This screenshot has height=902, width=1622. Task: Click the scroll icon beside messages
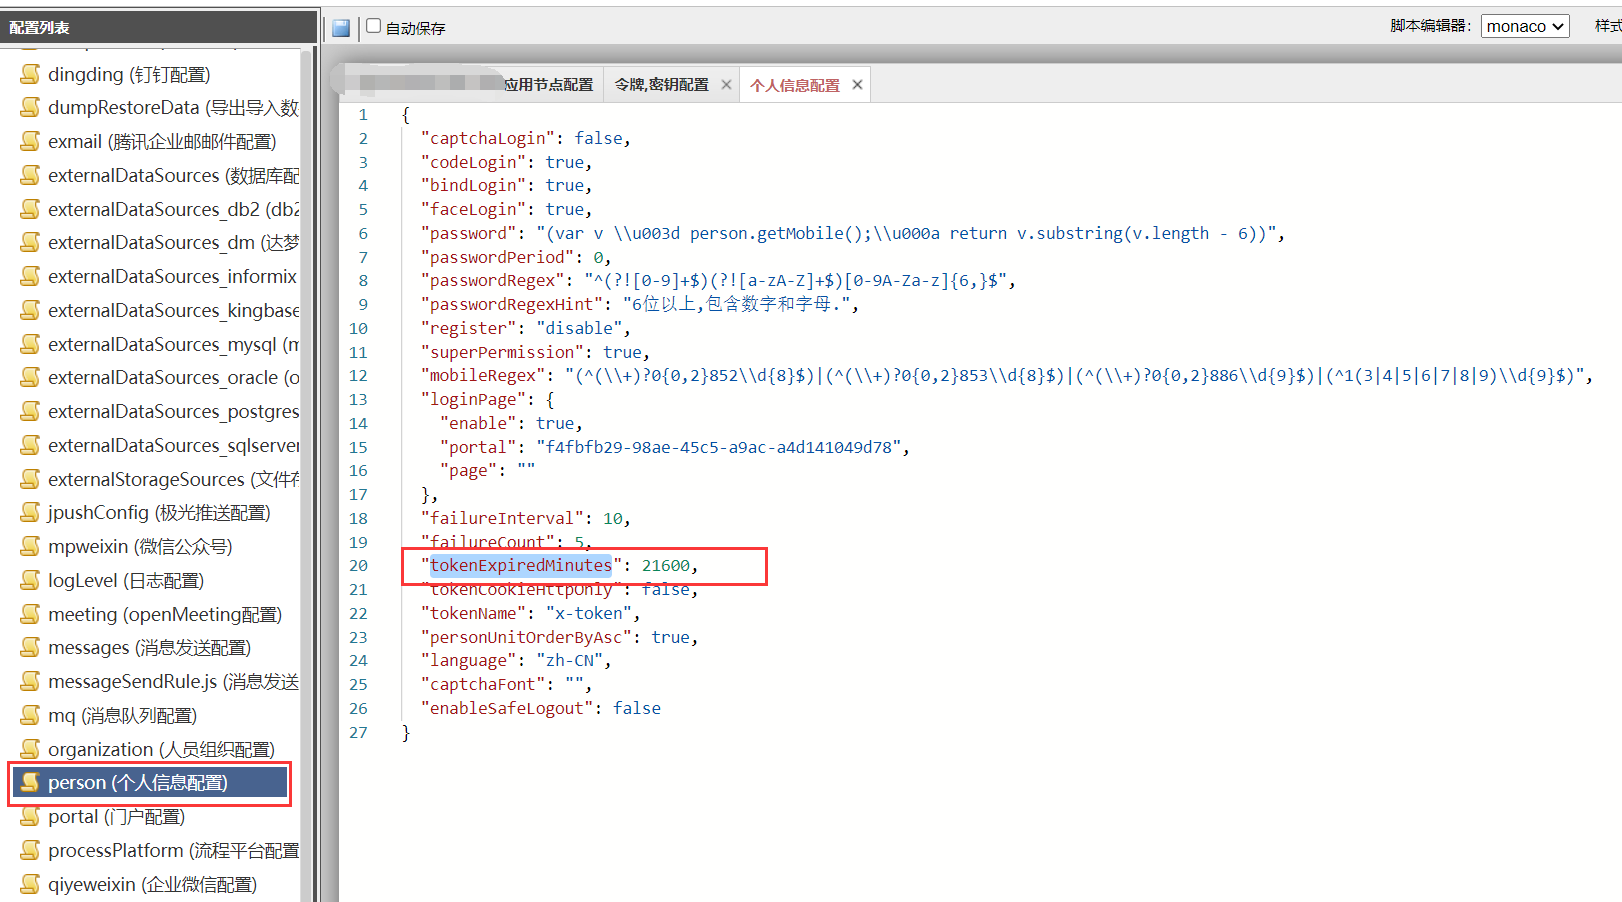[31, 647]
